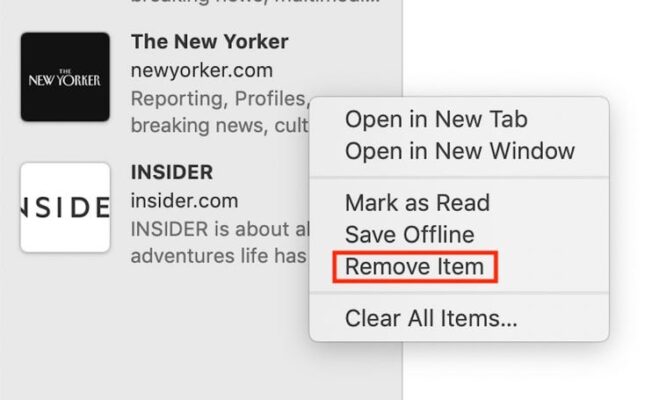The height and width of the screenshot is (400, 659).
Task: Click the INSIDER logo thumbnail
Action: click(65, 208)
